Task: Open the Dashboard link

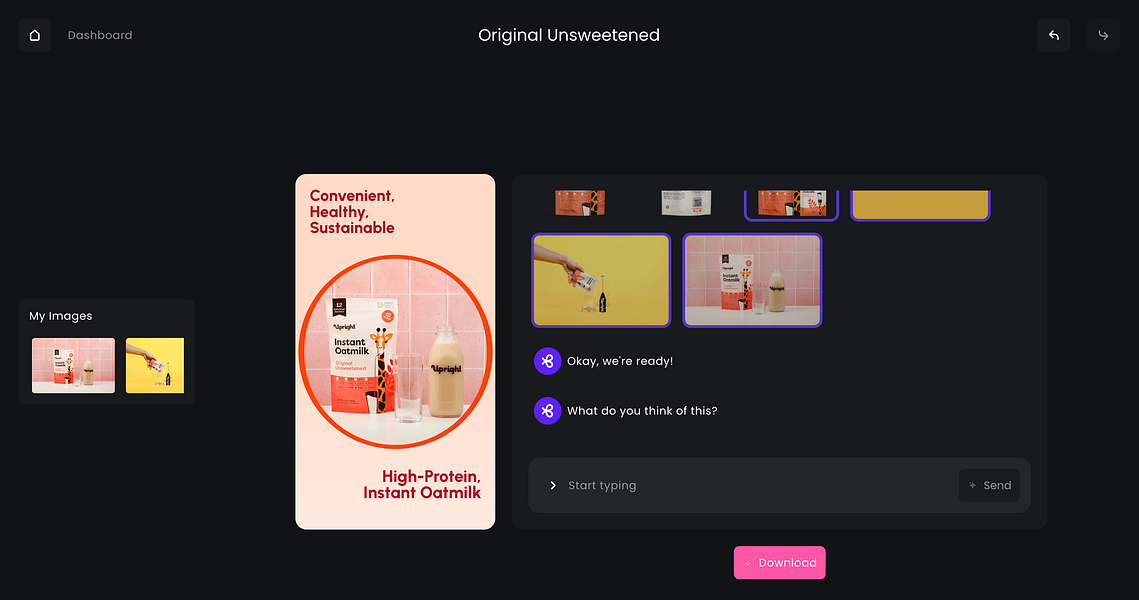Action: (x=100, y=35)
